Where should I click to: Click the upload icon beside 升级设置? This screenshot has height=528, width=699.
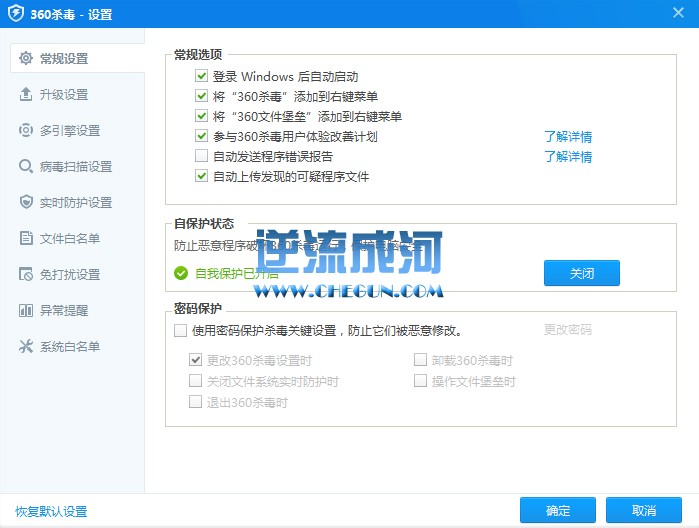pos(26,94)
